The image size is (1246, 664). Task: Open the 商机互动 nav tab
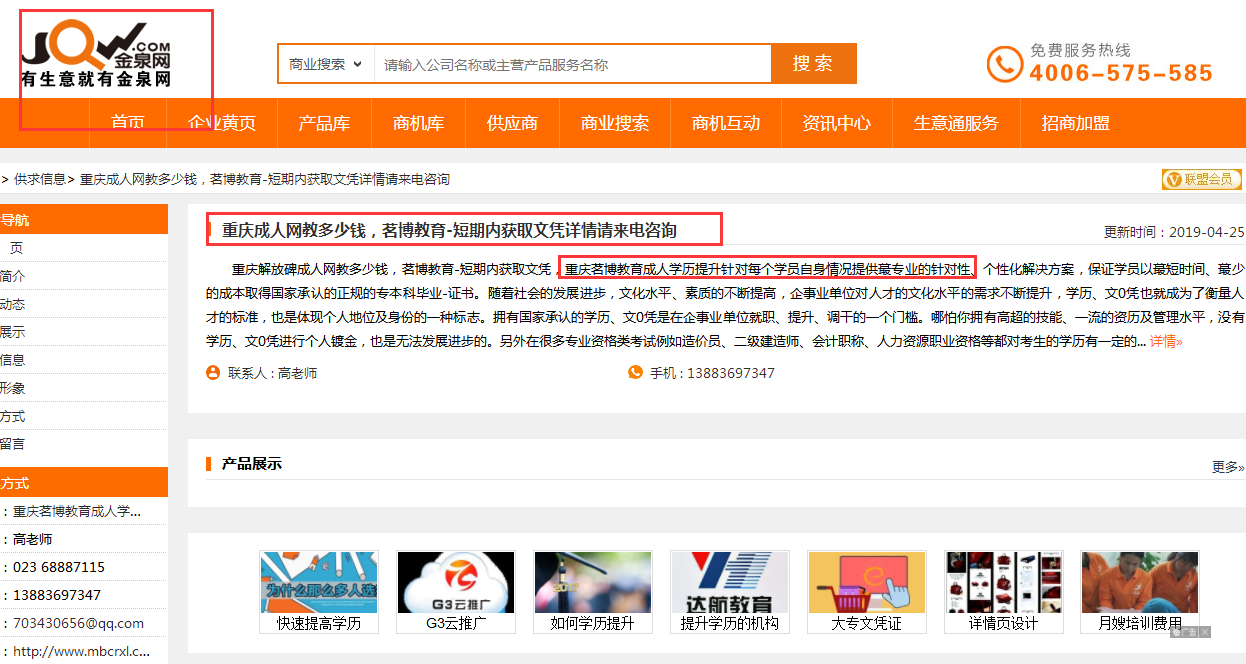point(726,123)
